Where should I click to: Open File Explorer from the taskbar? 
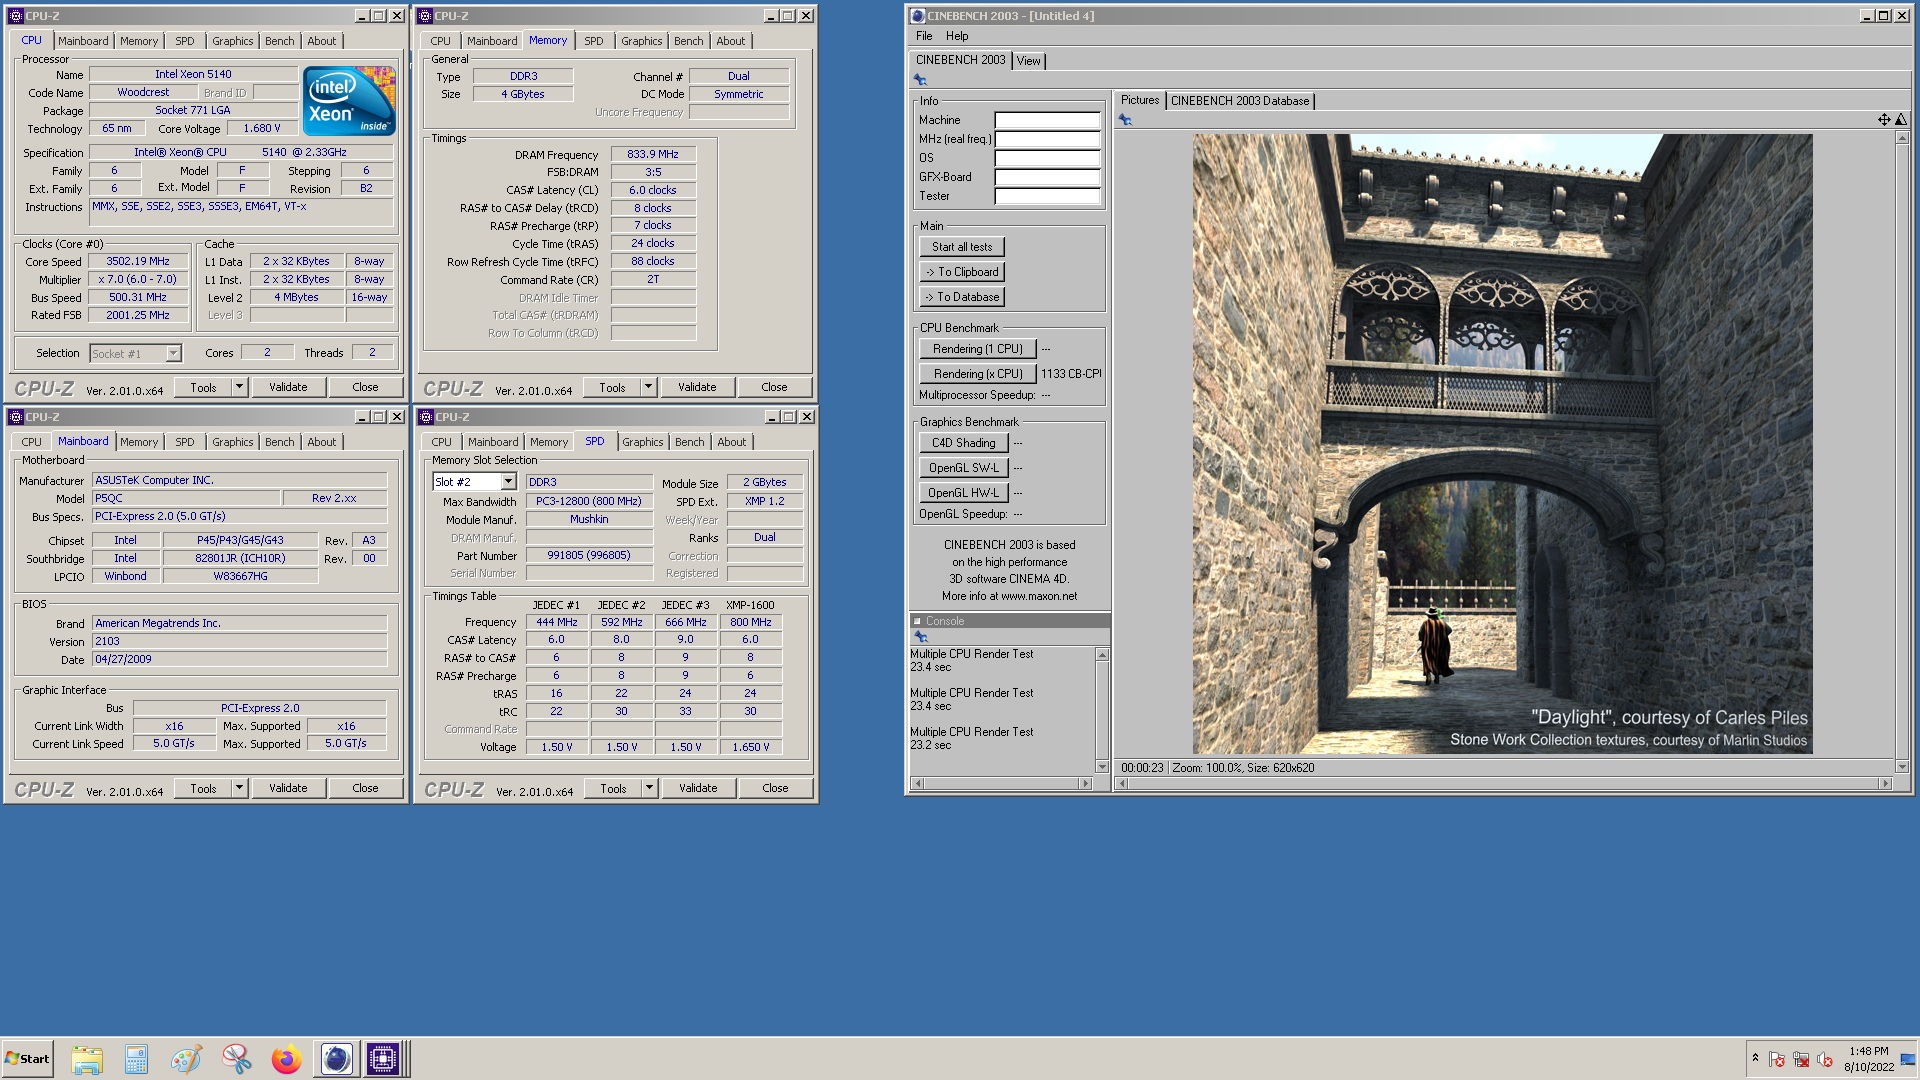point(87,1059)
